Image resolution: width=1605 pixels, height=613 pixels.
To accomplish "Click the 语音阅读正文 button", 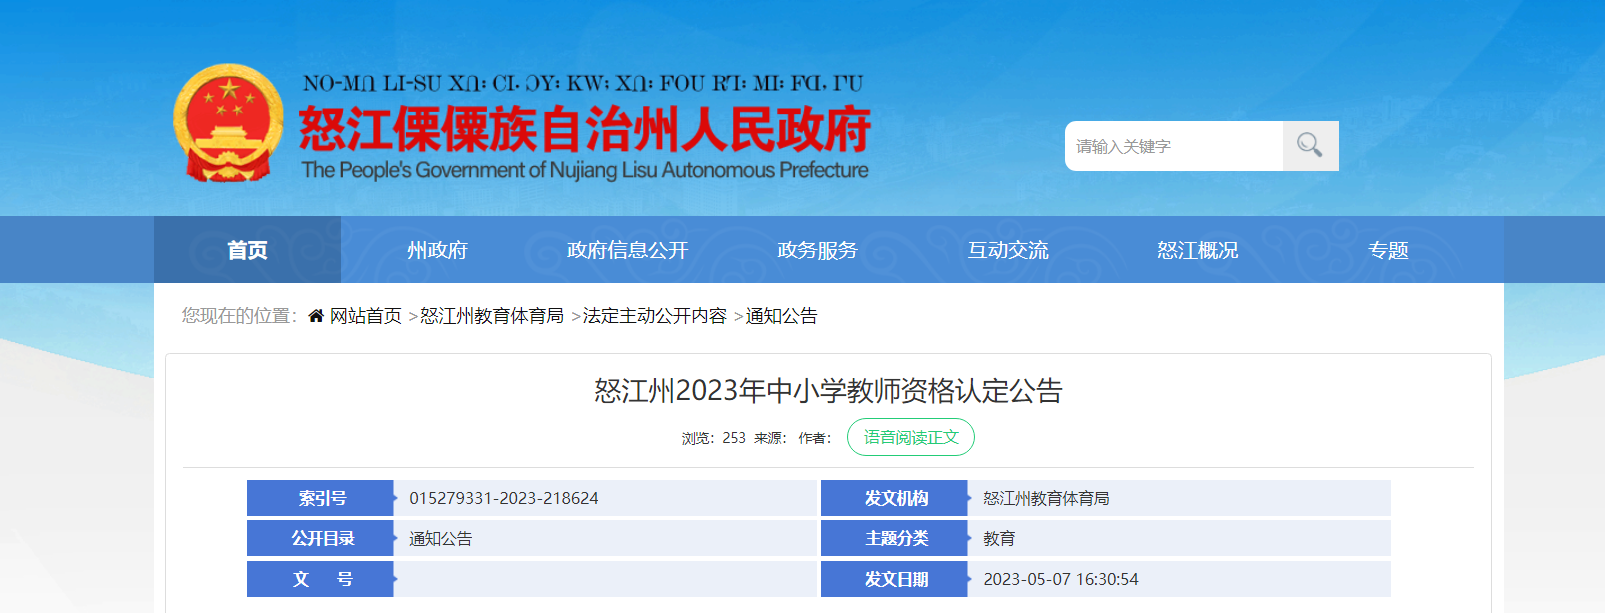I will 911,437.
